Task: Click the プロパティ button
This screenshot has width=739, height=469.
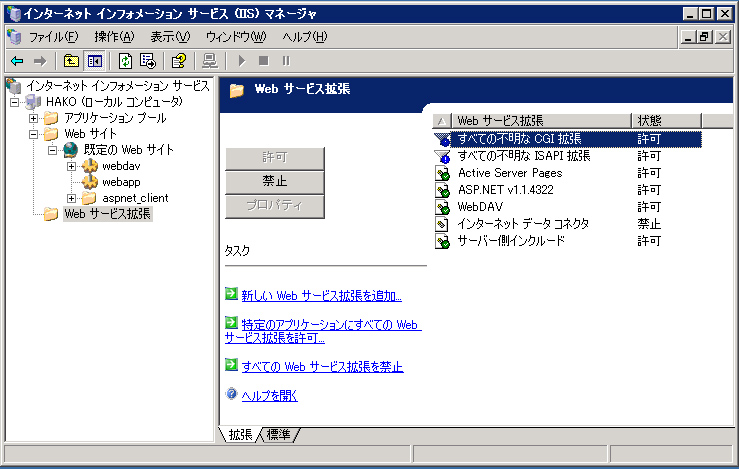Action: pos(275,206)
